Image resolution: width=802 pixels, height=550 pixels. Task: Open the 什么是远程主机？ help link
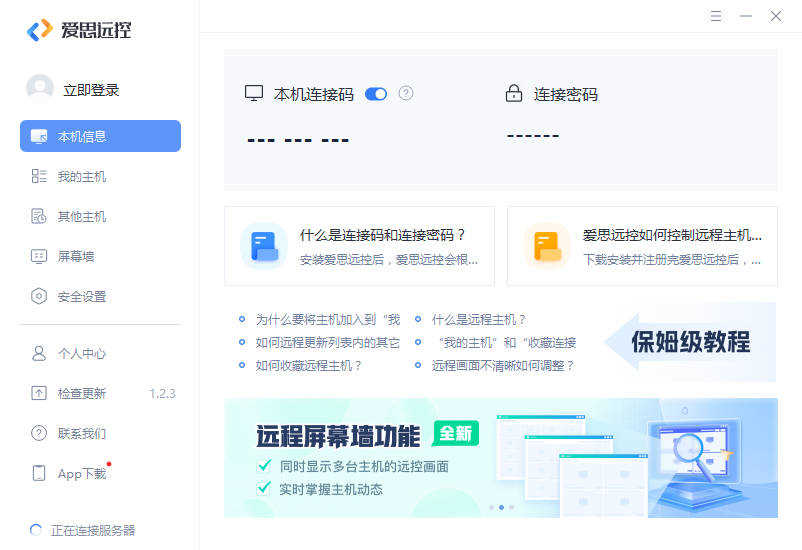(x=479, y=319)
